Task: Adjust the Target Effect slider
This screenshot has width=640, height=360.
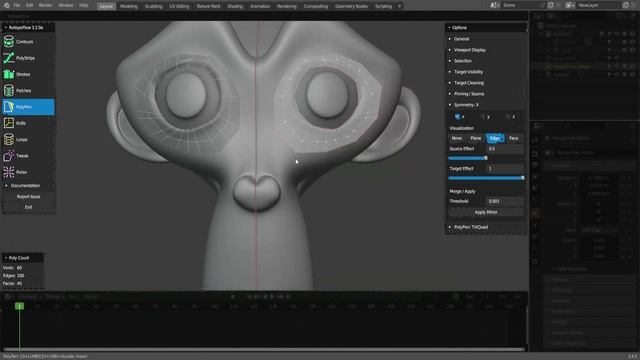Action: click(x=486, y=178)
